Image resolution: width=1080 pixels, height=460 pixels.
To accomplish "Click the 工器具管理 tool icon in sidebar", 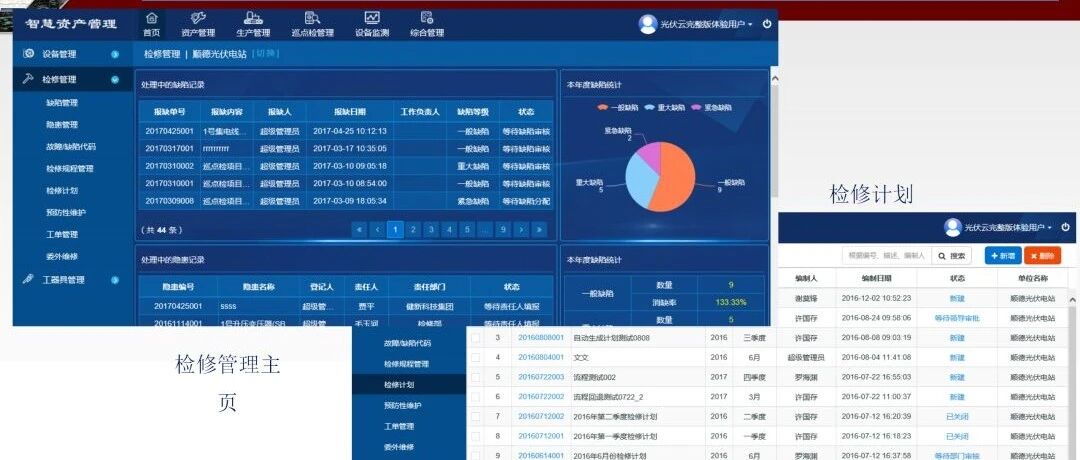I will (29, 280).
